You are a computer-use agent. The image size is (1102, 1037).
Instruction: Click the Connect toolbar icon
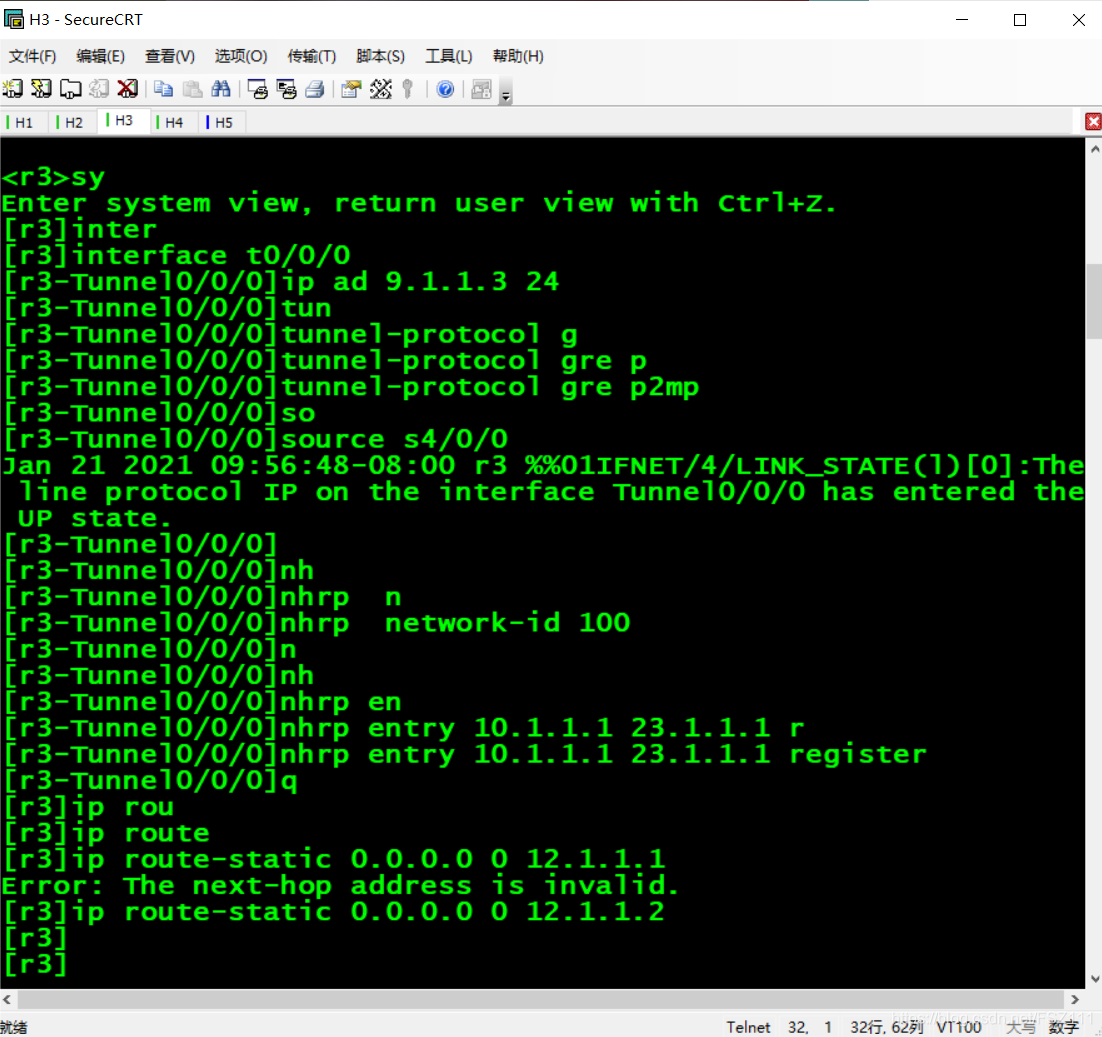(13, 89)
